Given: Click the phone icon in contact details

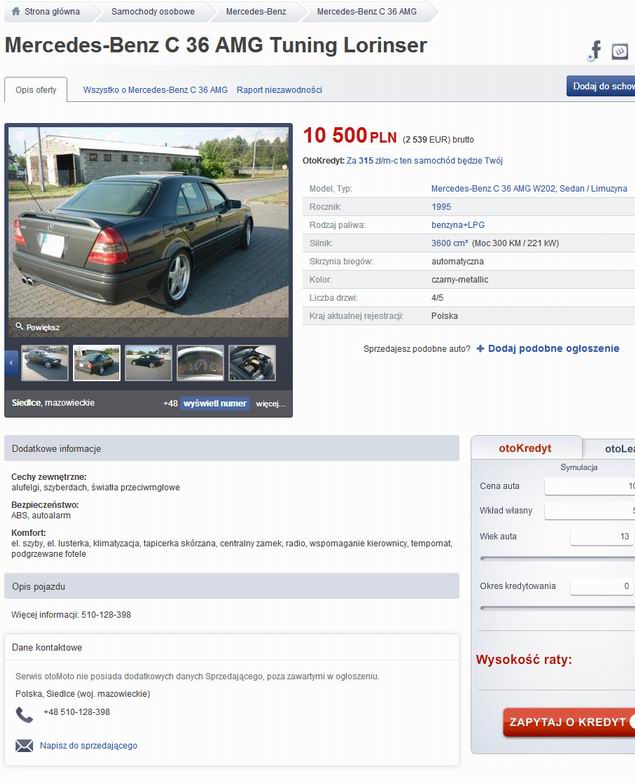Looking at the screenshot, I should click(x=24, y=715).
